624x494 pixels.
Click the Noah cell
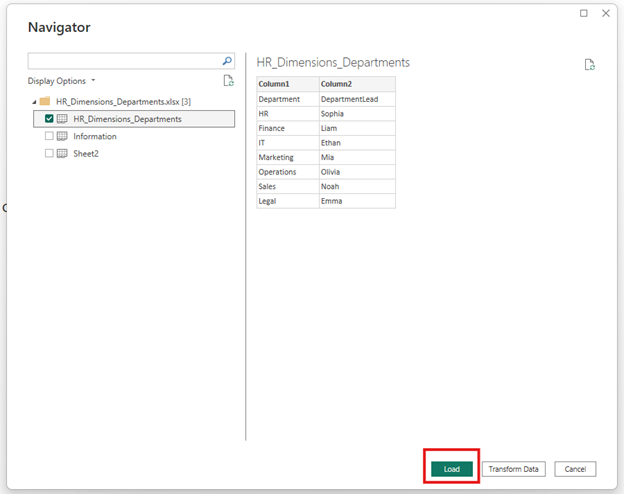[357, 186]
